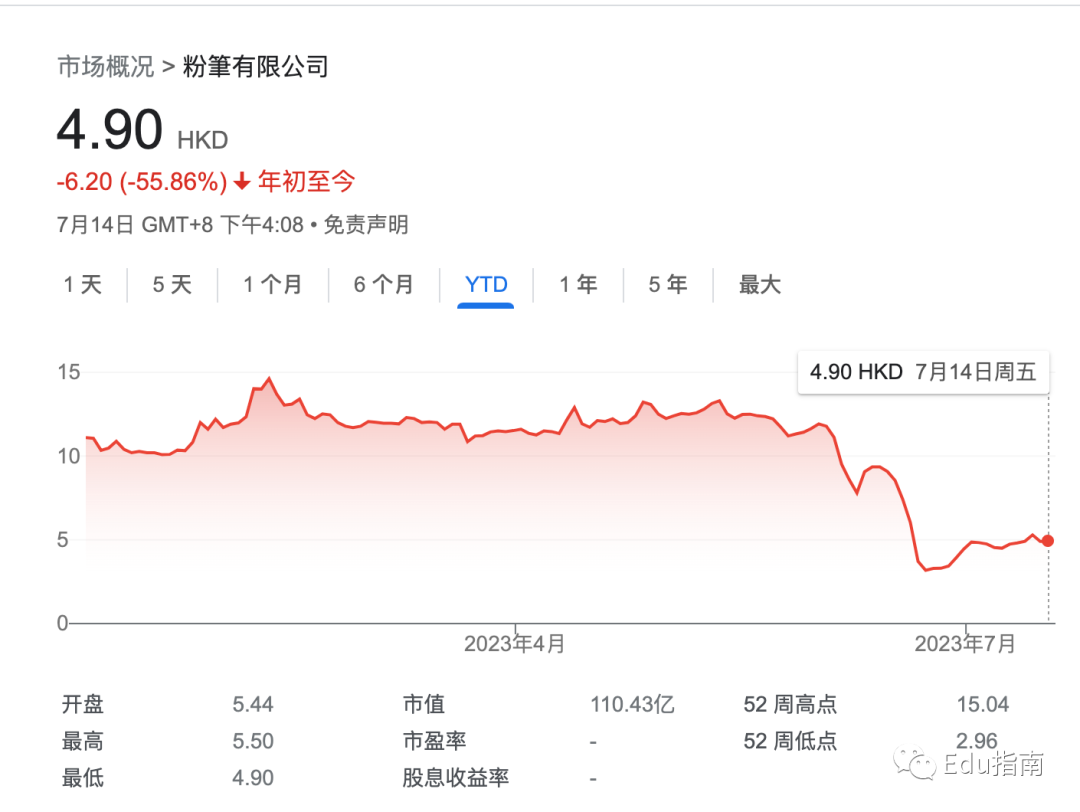
Task: Click the 2023年4月 axis label
Action: (x=514, y=644)
